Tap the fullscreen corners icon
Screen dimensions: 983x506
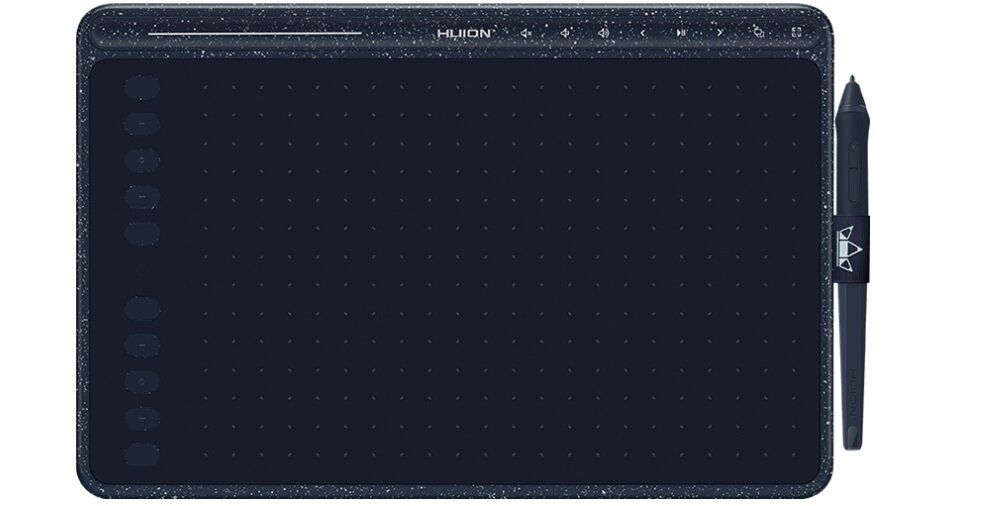click(x=797, y=32)
